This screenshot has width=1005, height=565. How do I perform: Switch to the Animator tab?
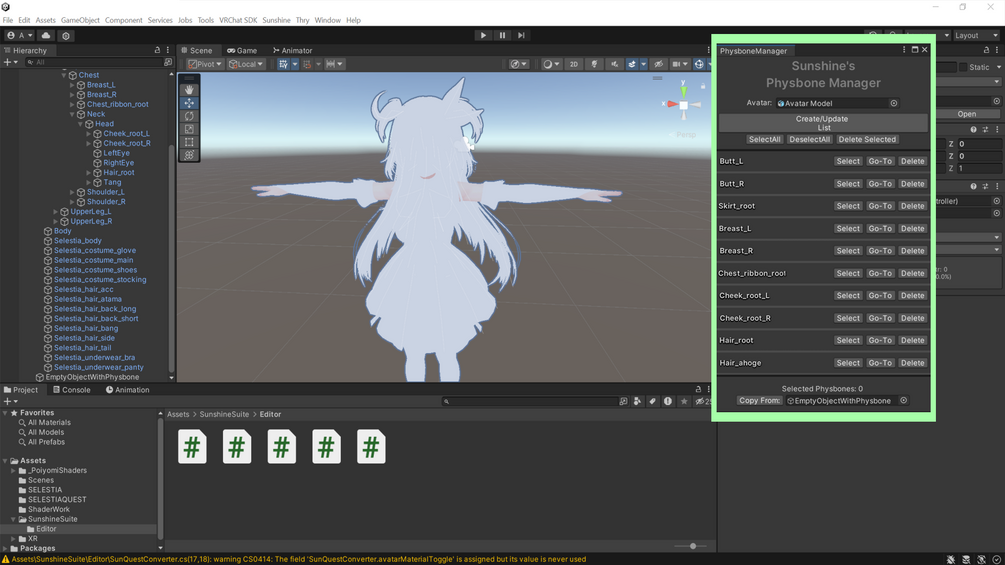coord(292,50)
